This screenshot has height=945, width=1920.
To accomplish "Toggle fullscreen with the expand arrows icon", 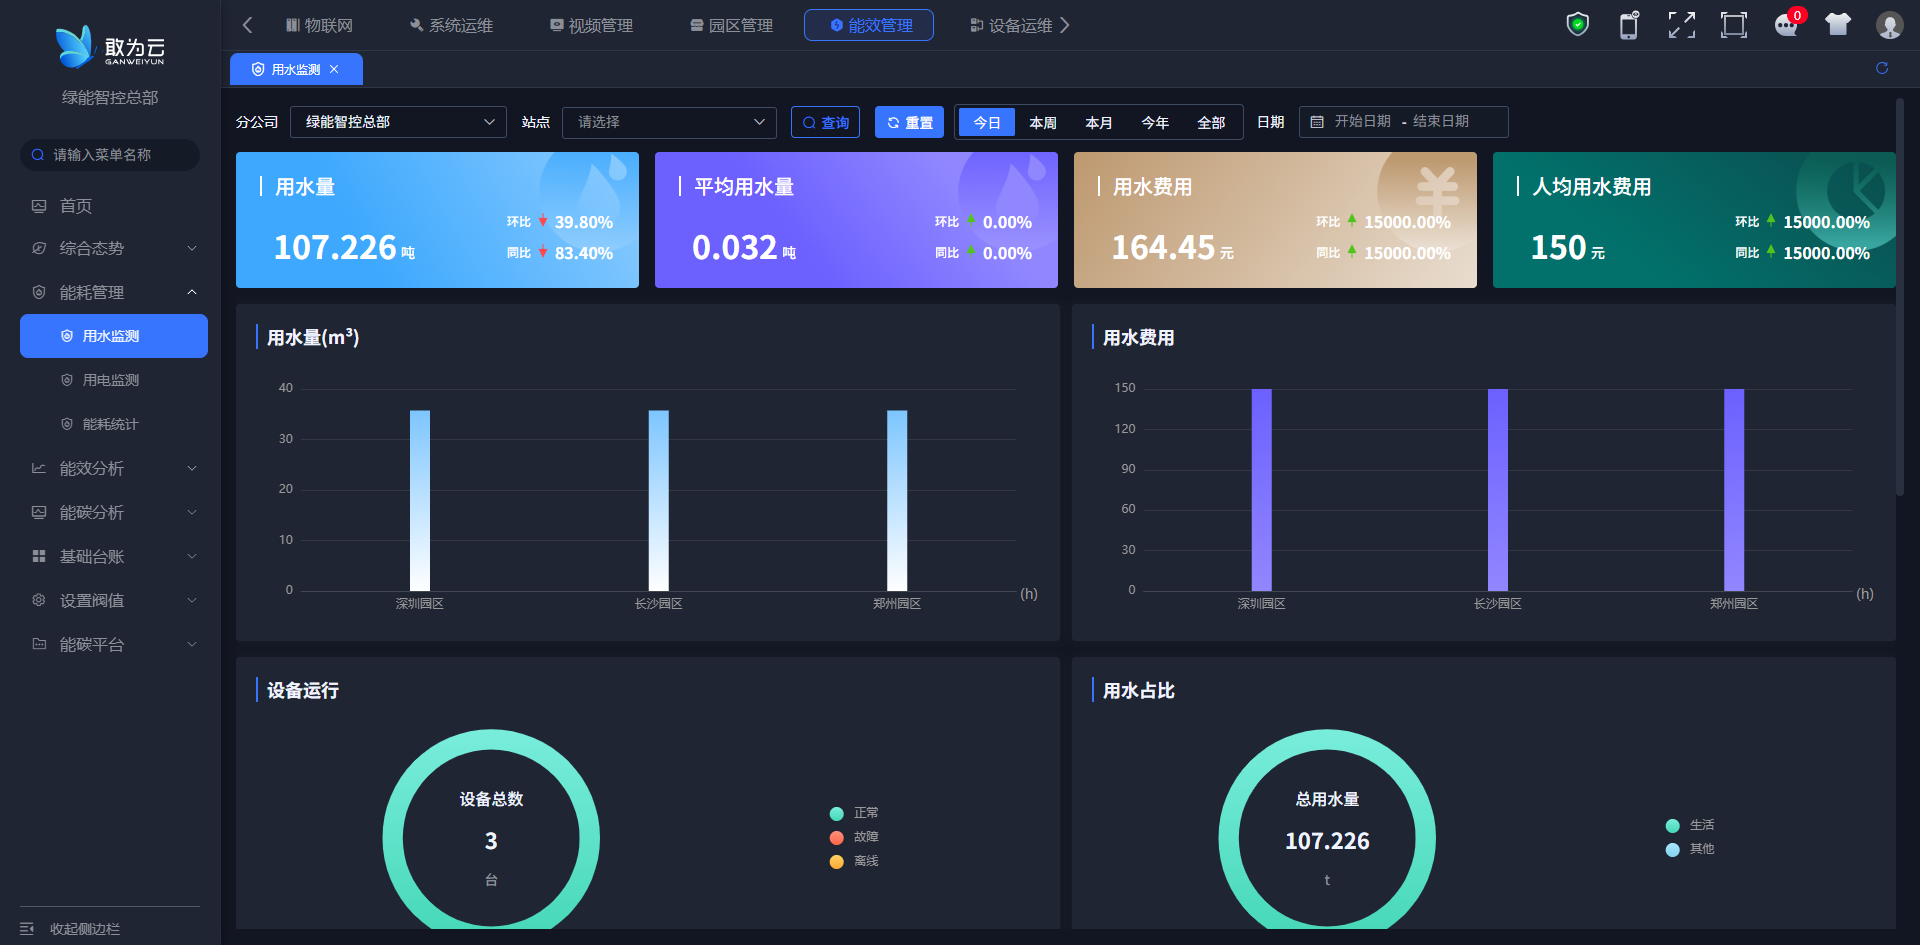I will (1682, 25).
